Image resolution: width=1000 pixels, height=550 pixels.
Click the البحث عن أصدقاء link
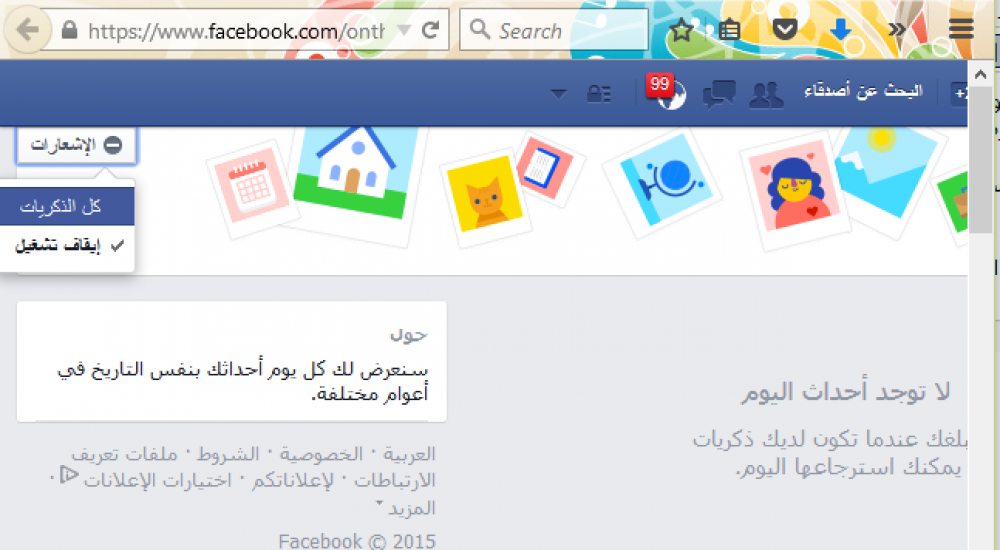(864, 91)
